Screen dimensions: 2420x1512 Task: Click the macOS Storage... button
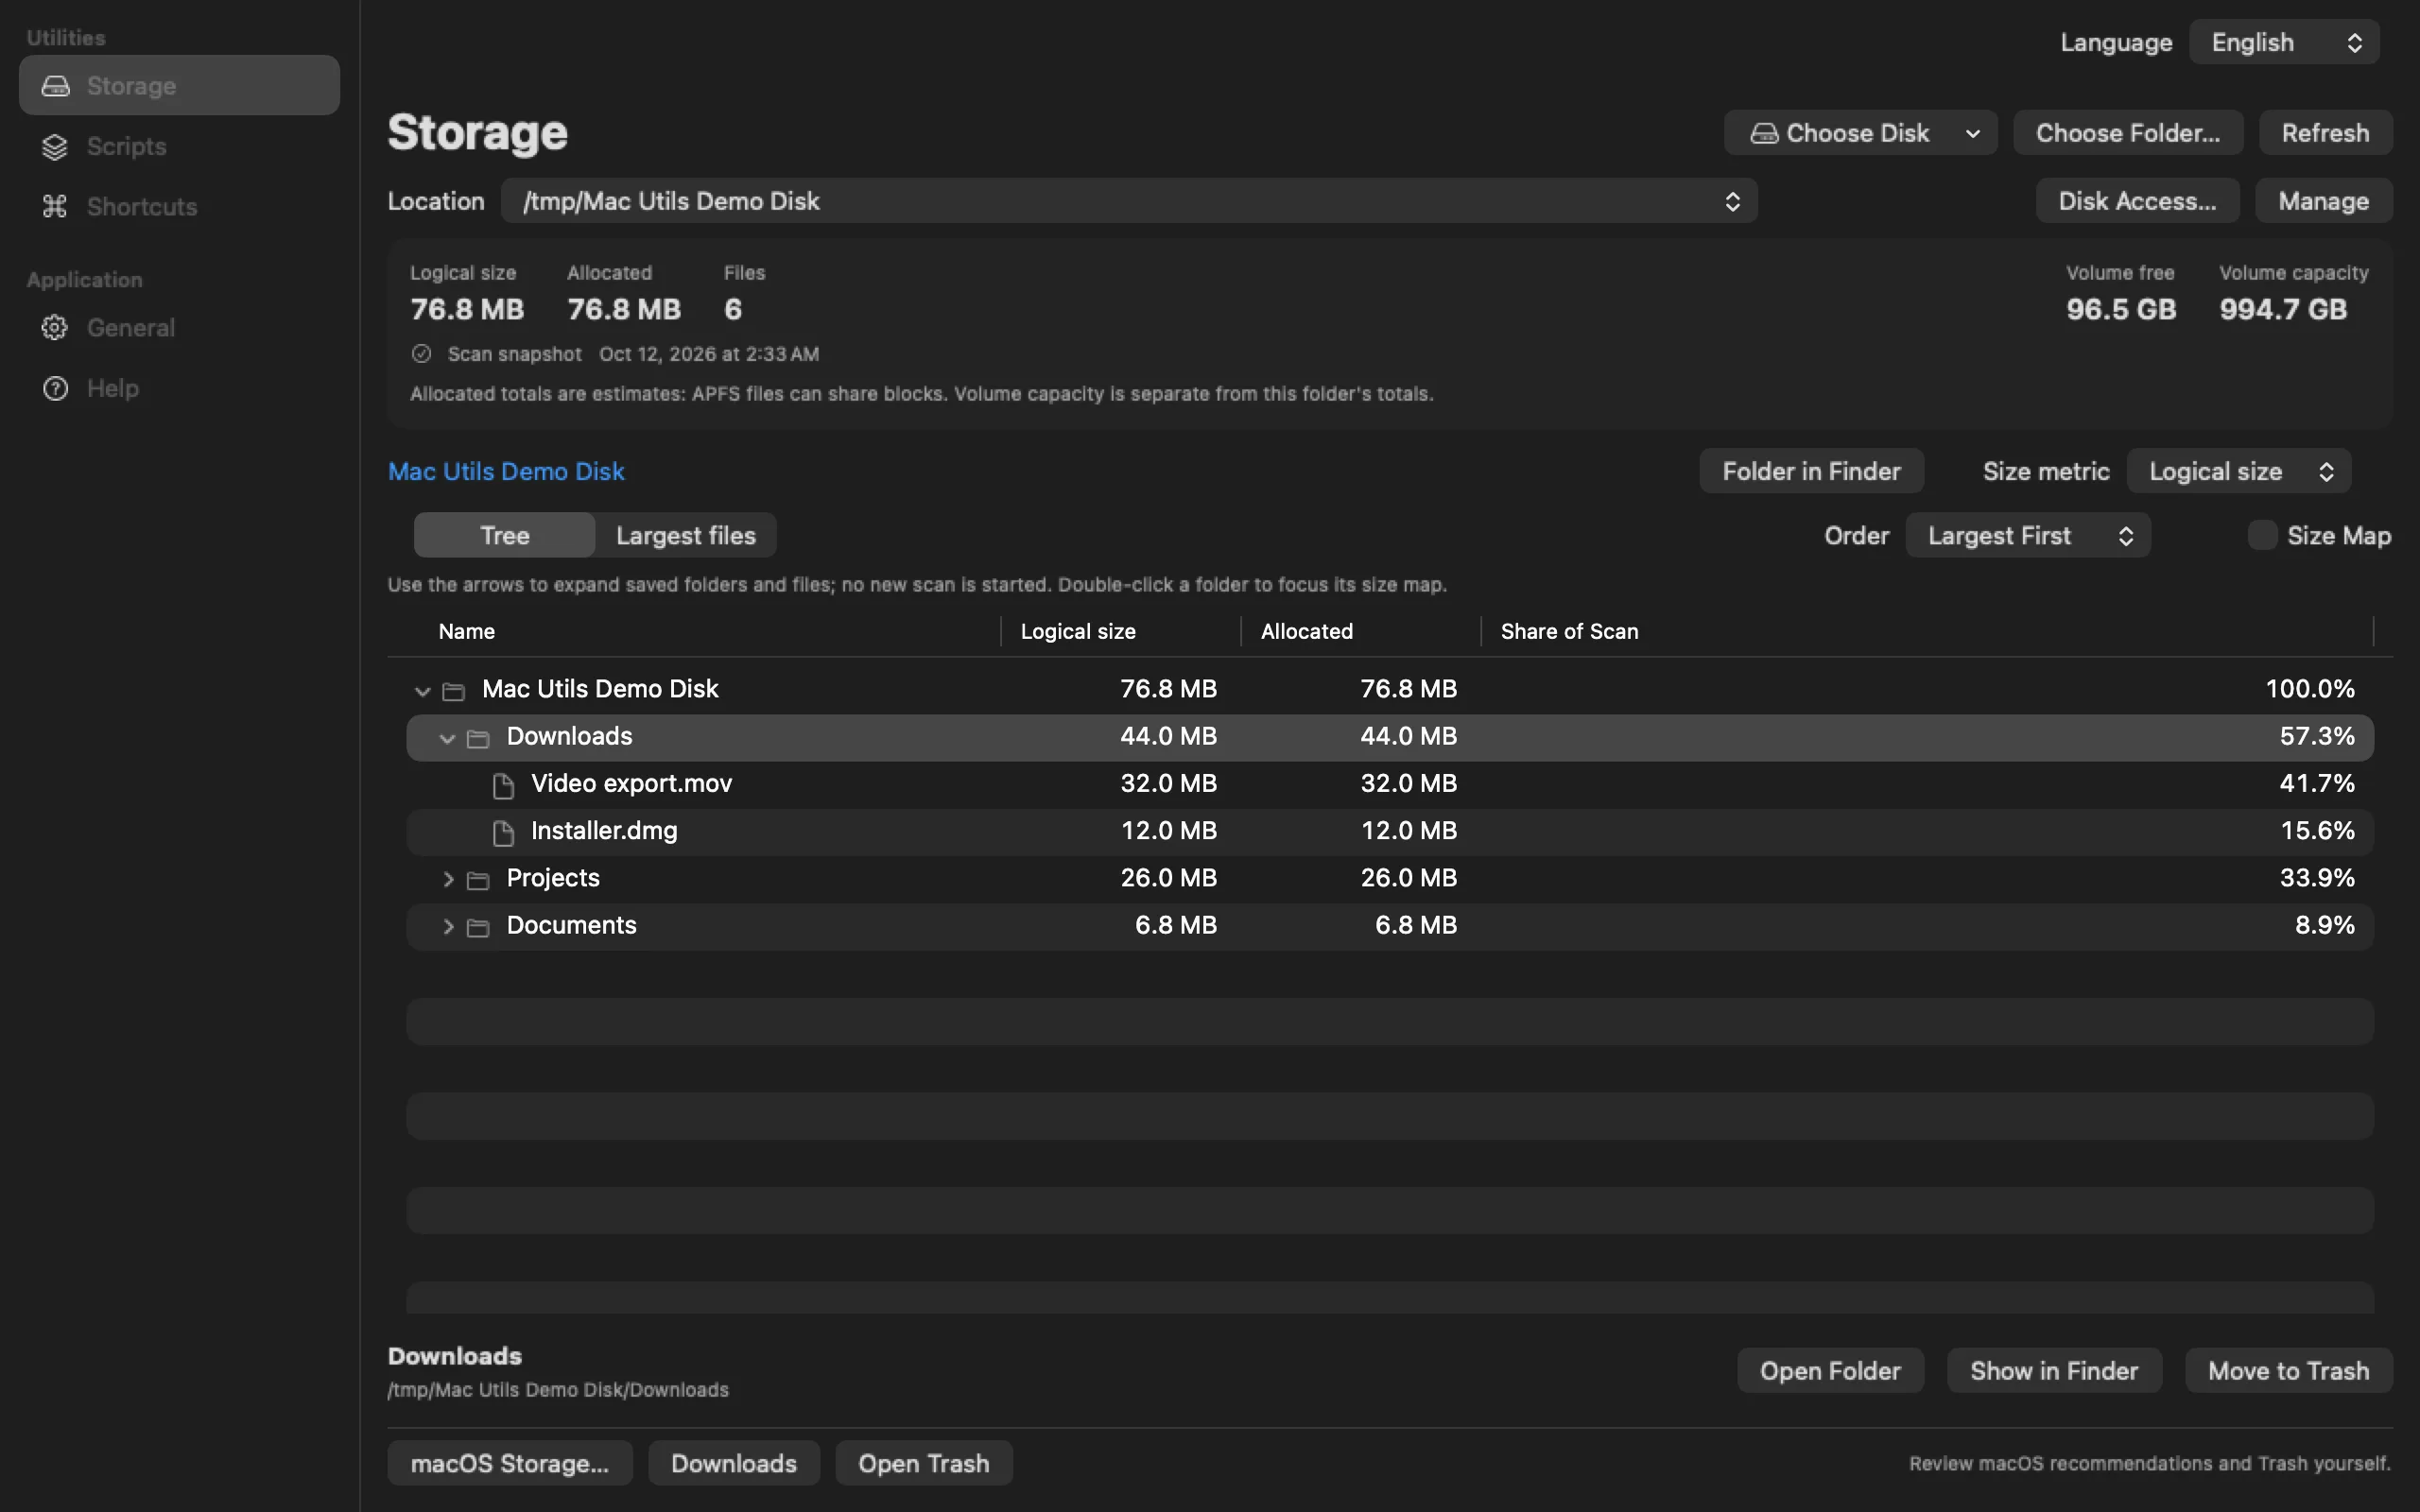[510, 1463]
